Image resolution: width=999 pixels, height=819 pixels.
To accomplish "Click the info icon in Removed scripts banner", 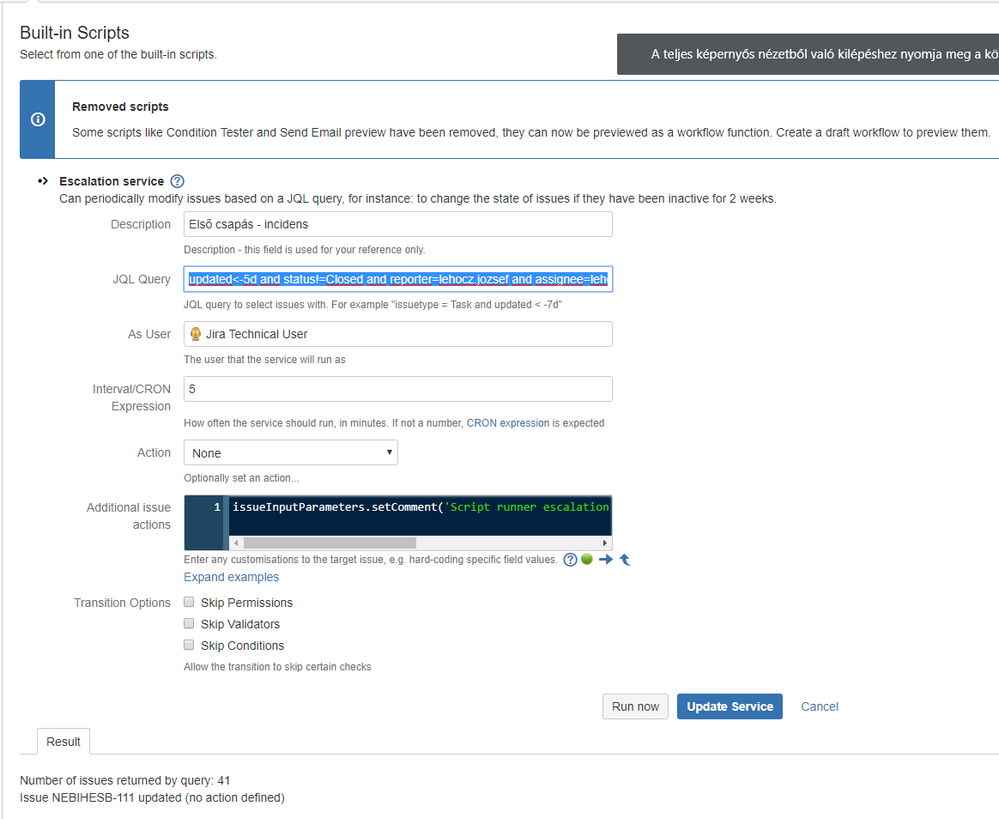I will (38, 119).
